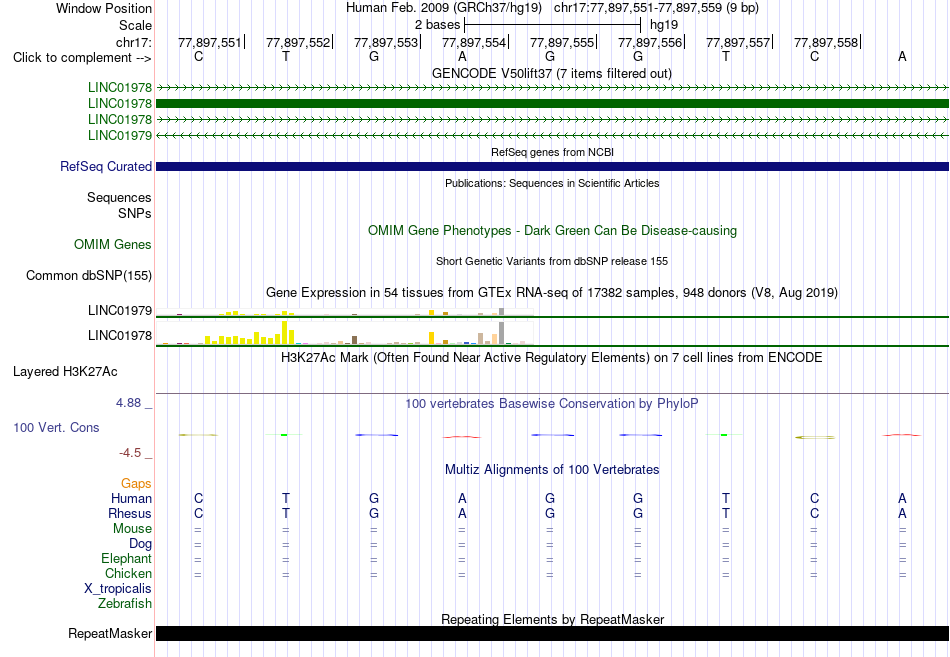
Task: Click the chr17 coordinate range text in the header
Action: [x=656, y=8]
